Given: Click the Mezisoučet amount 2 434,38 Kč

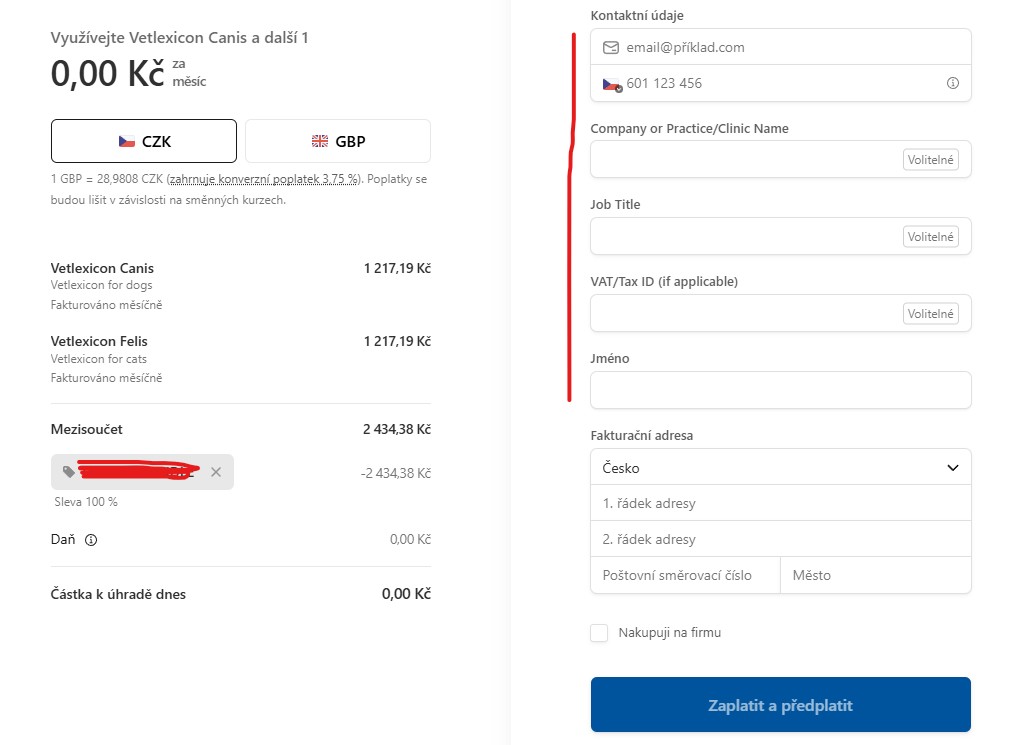Looking at the screenshot, I should click(x=397, y=429).
